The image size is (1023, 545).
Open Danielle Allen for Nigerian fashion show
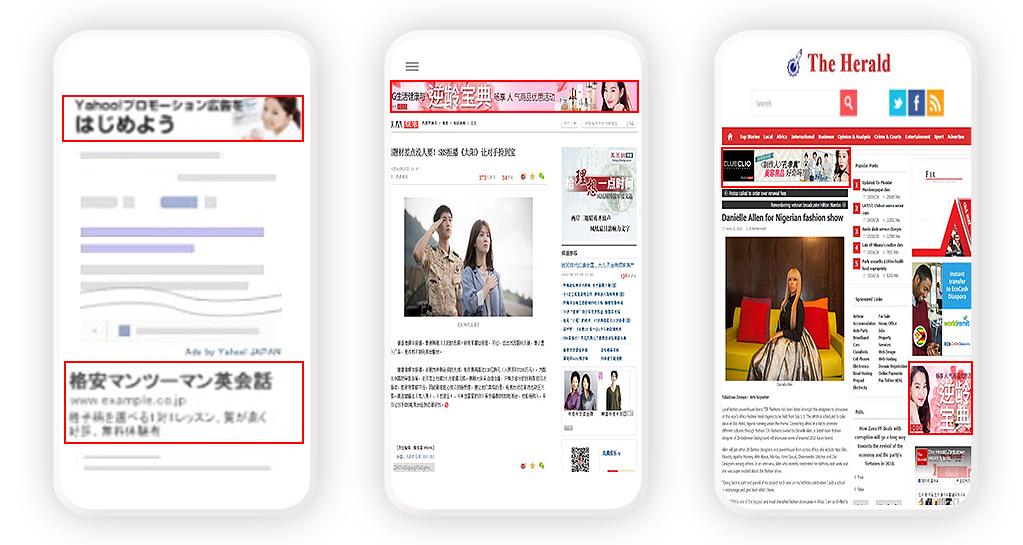pos(782,217)
